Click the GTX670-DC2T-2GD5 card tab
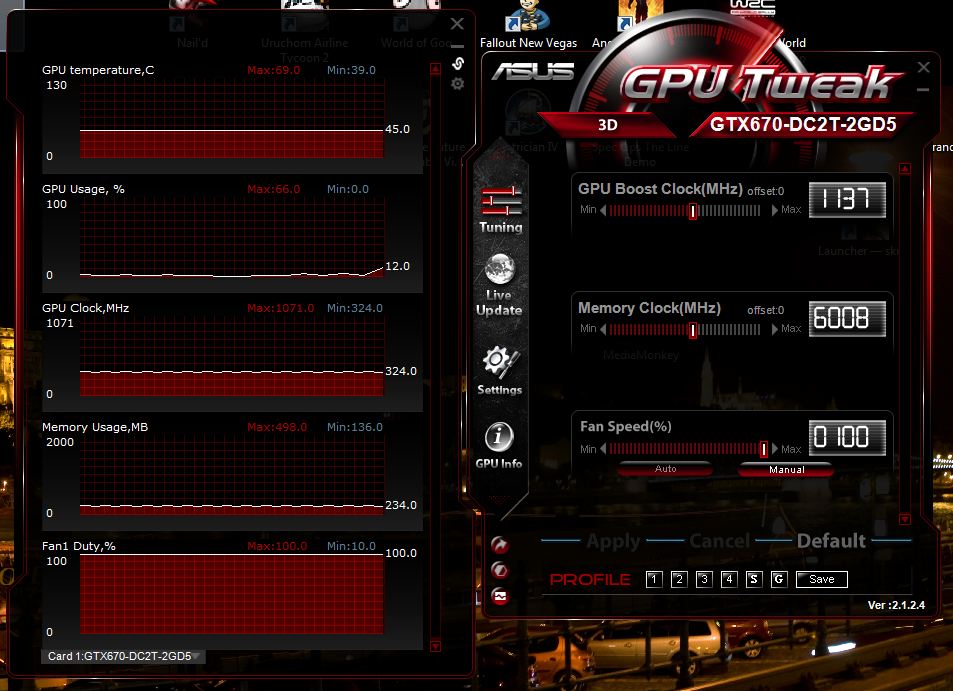The width and height of the screenshot is (953, 691). pos(803,125)
